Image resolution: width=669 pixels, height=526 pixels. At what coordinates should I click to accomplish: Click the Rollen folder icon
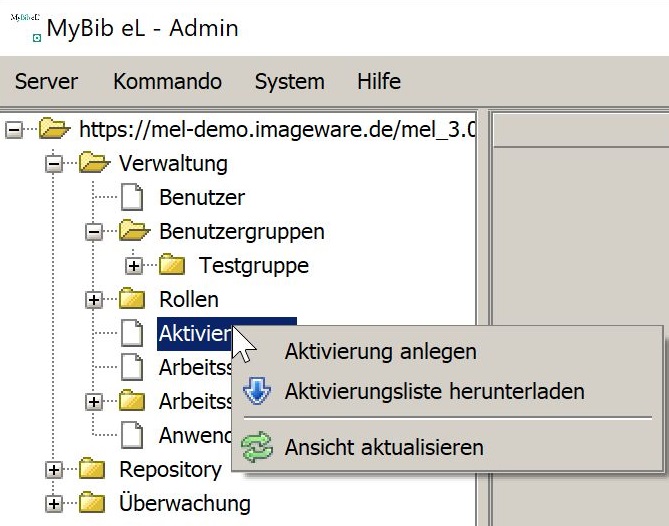(x=132, y=299)
